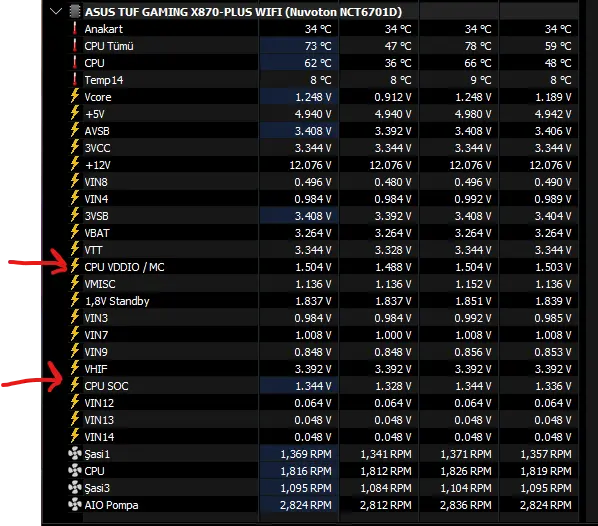598x526 pixels.
Task: Click the lightning icon beside +5V
Action: click(x=75, y=114)
